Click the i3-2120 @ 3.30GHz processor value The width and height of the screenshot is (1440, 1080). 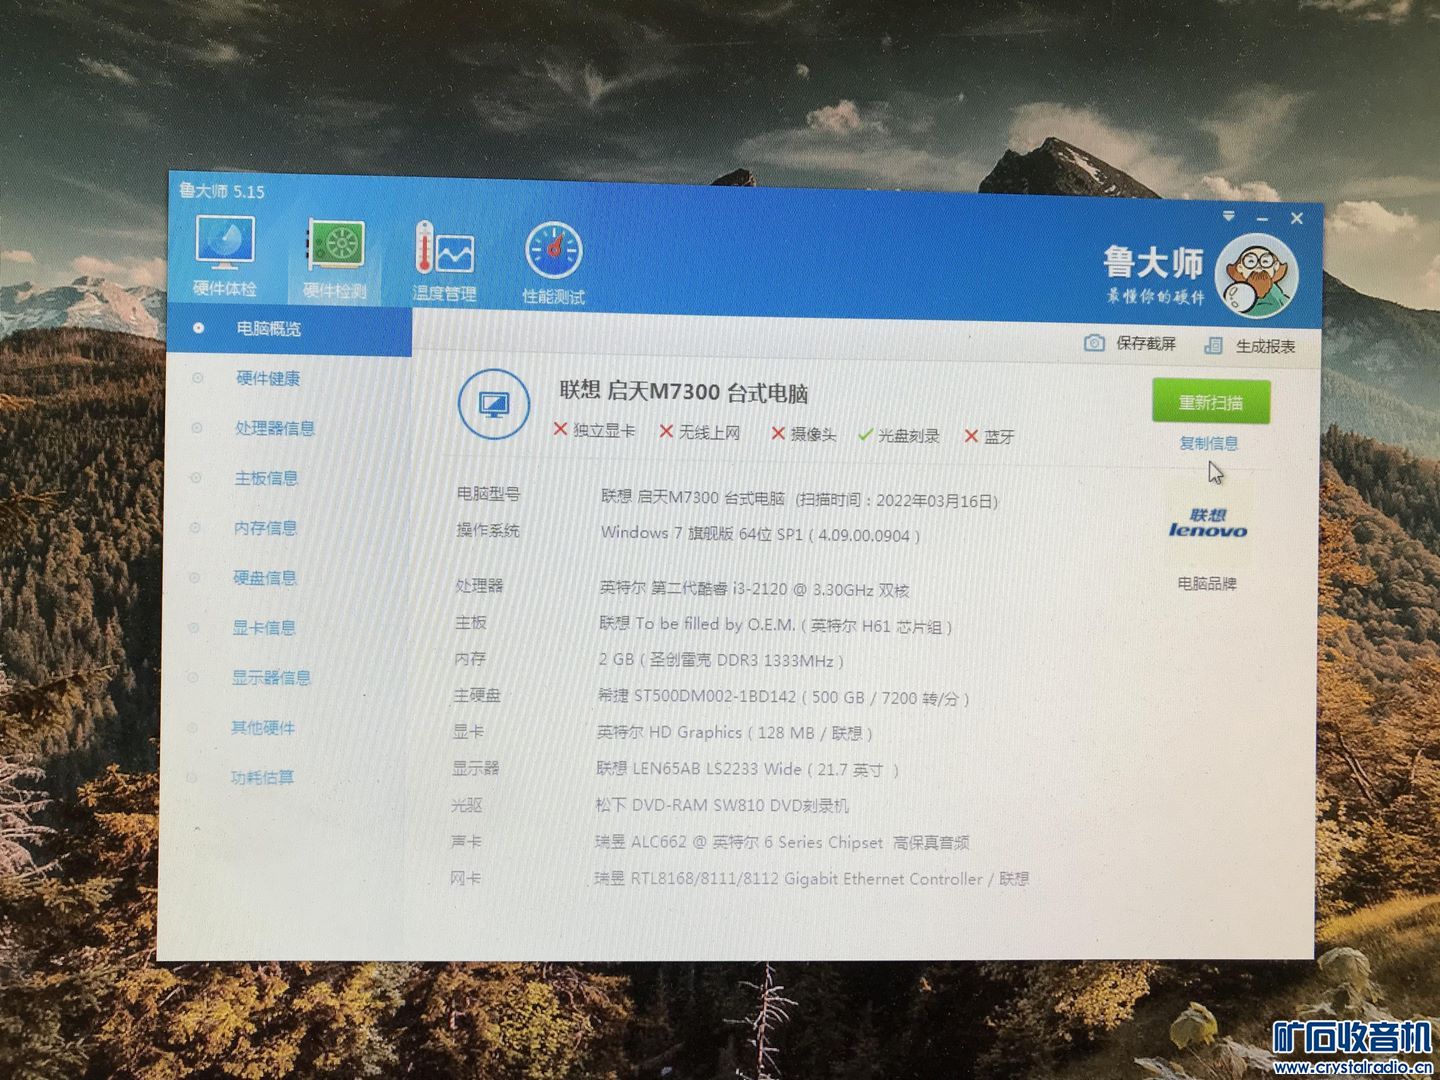point(754,589)
